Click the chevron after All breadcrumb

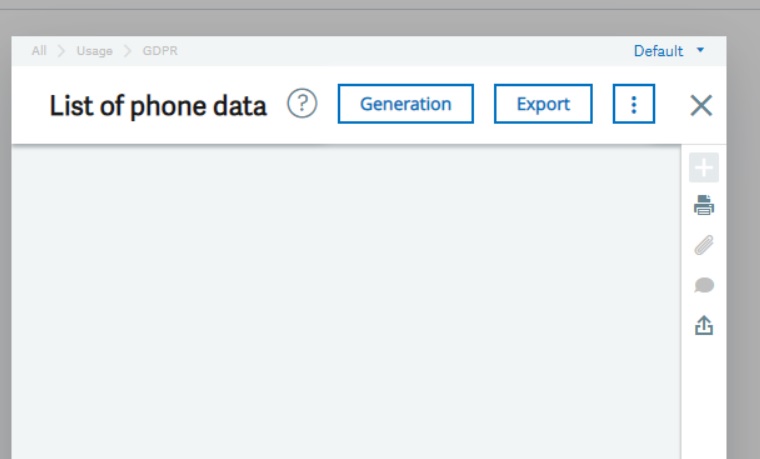[61, 51]
